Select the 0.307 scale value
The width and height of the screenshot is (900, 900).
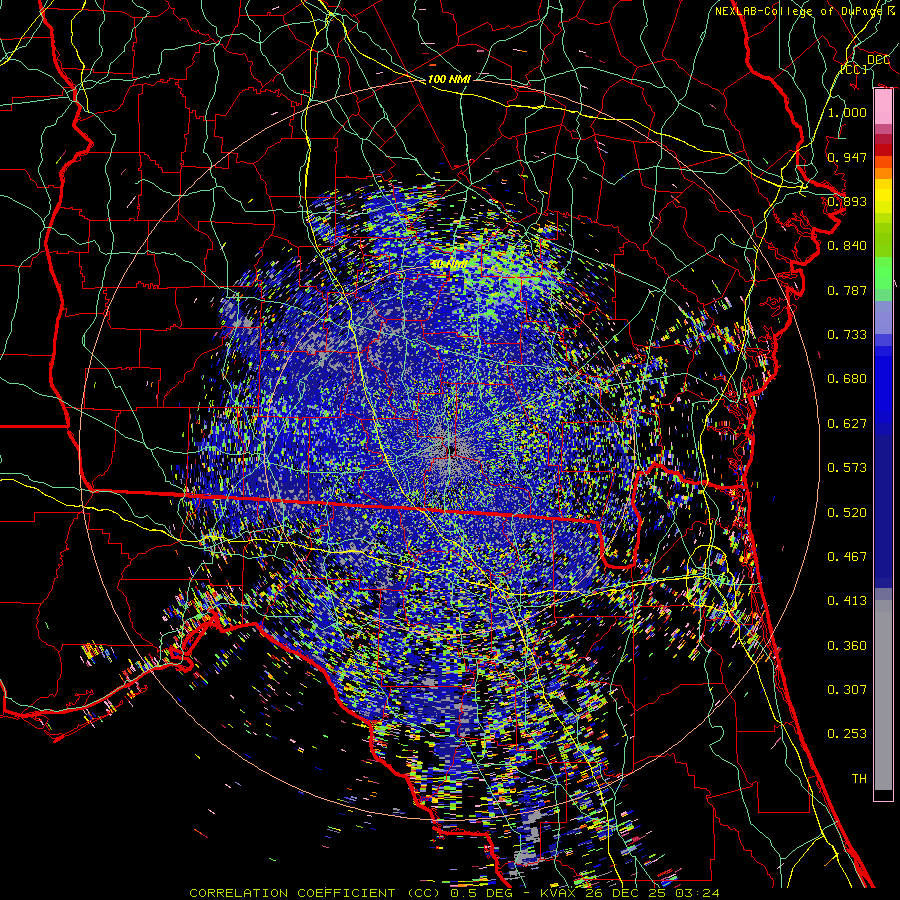847,690
